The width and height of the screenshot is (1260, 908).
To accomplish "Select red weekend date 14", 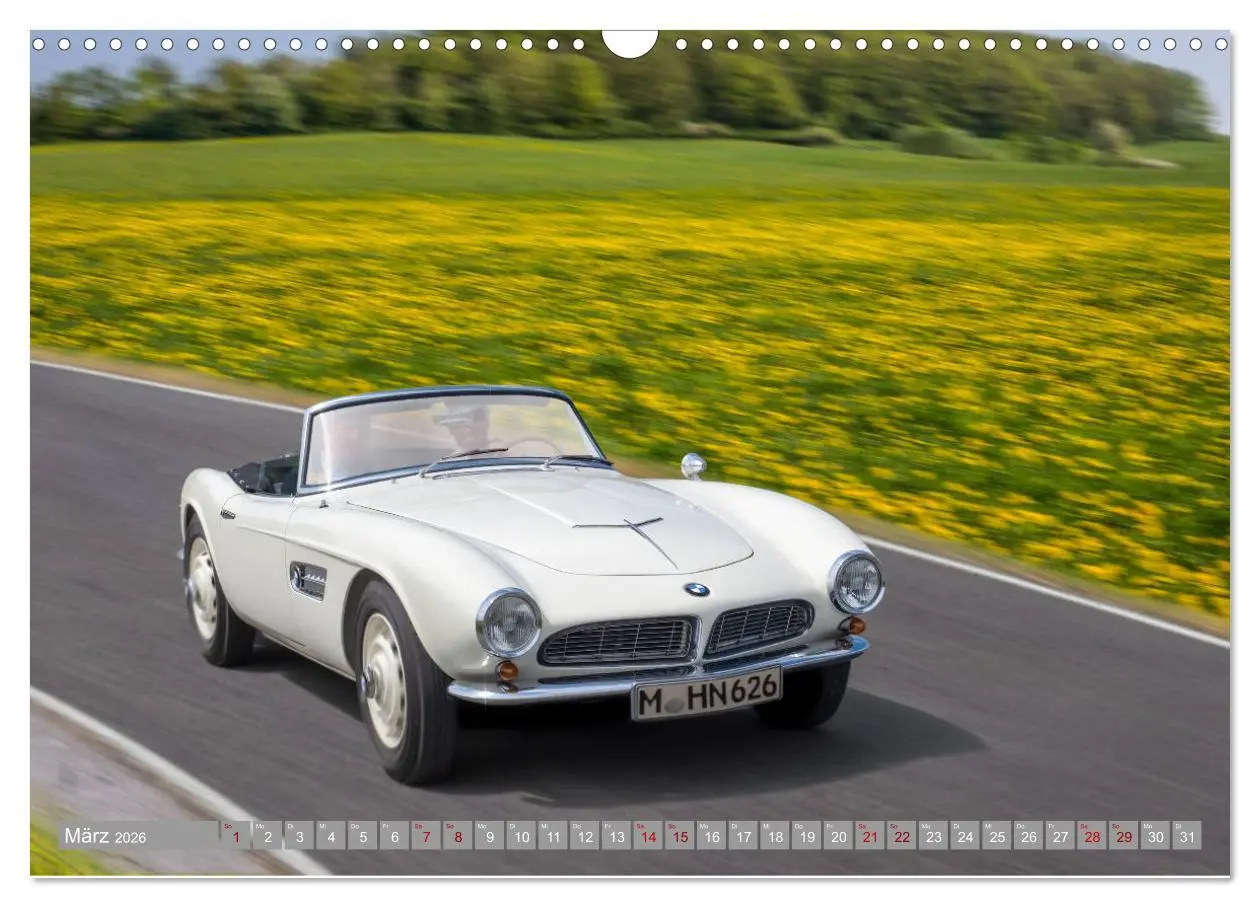I will (648, 836).
